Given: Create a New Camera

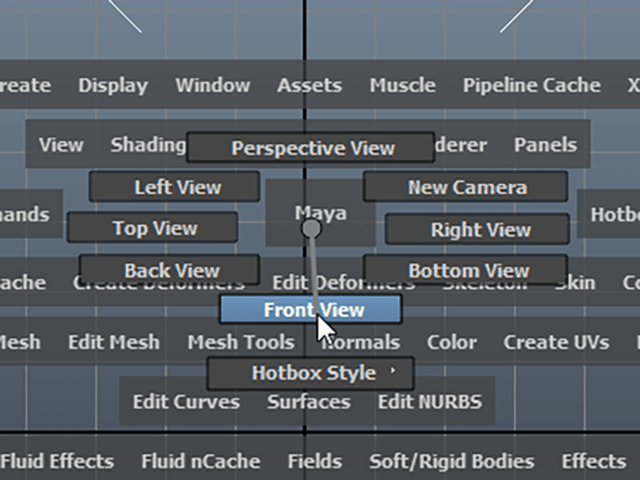Looking at the screenshot, I should (466, 187).
